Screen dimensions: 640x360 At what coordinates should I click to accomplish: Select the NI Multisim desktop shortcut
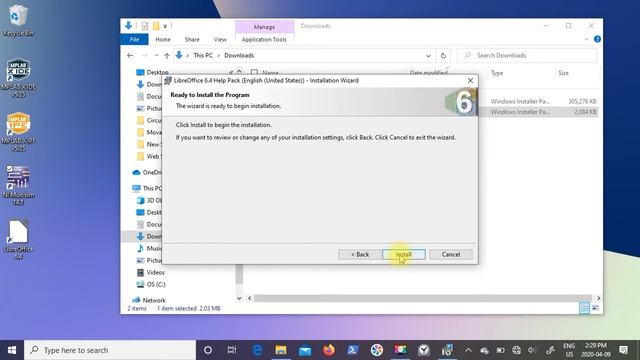(x=18, y=185)
